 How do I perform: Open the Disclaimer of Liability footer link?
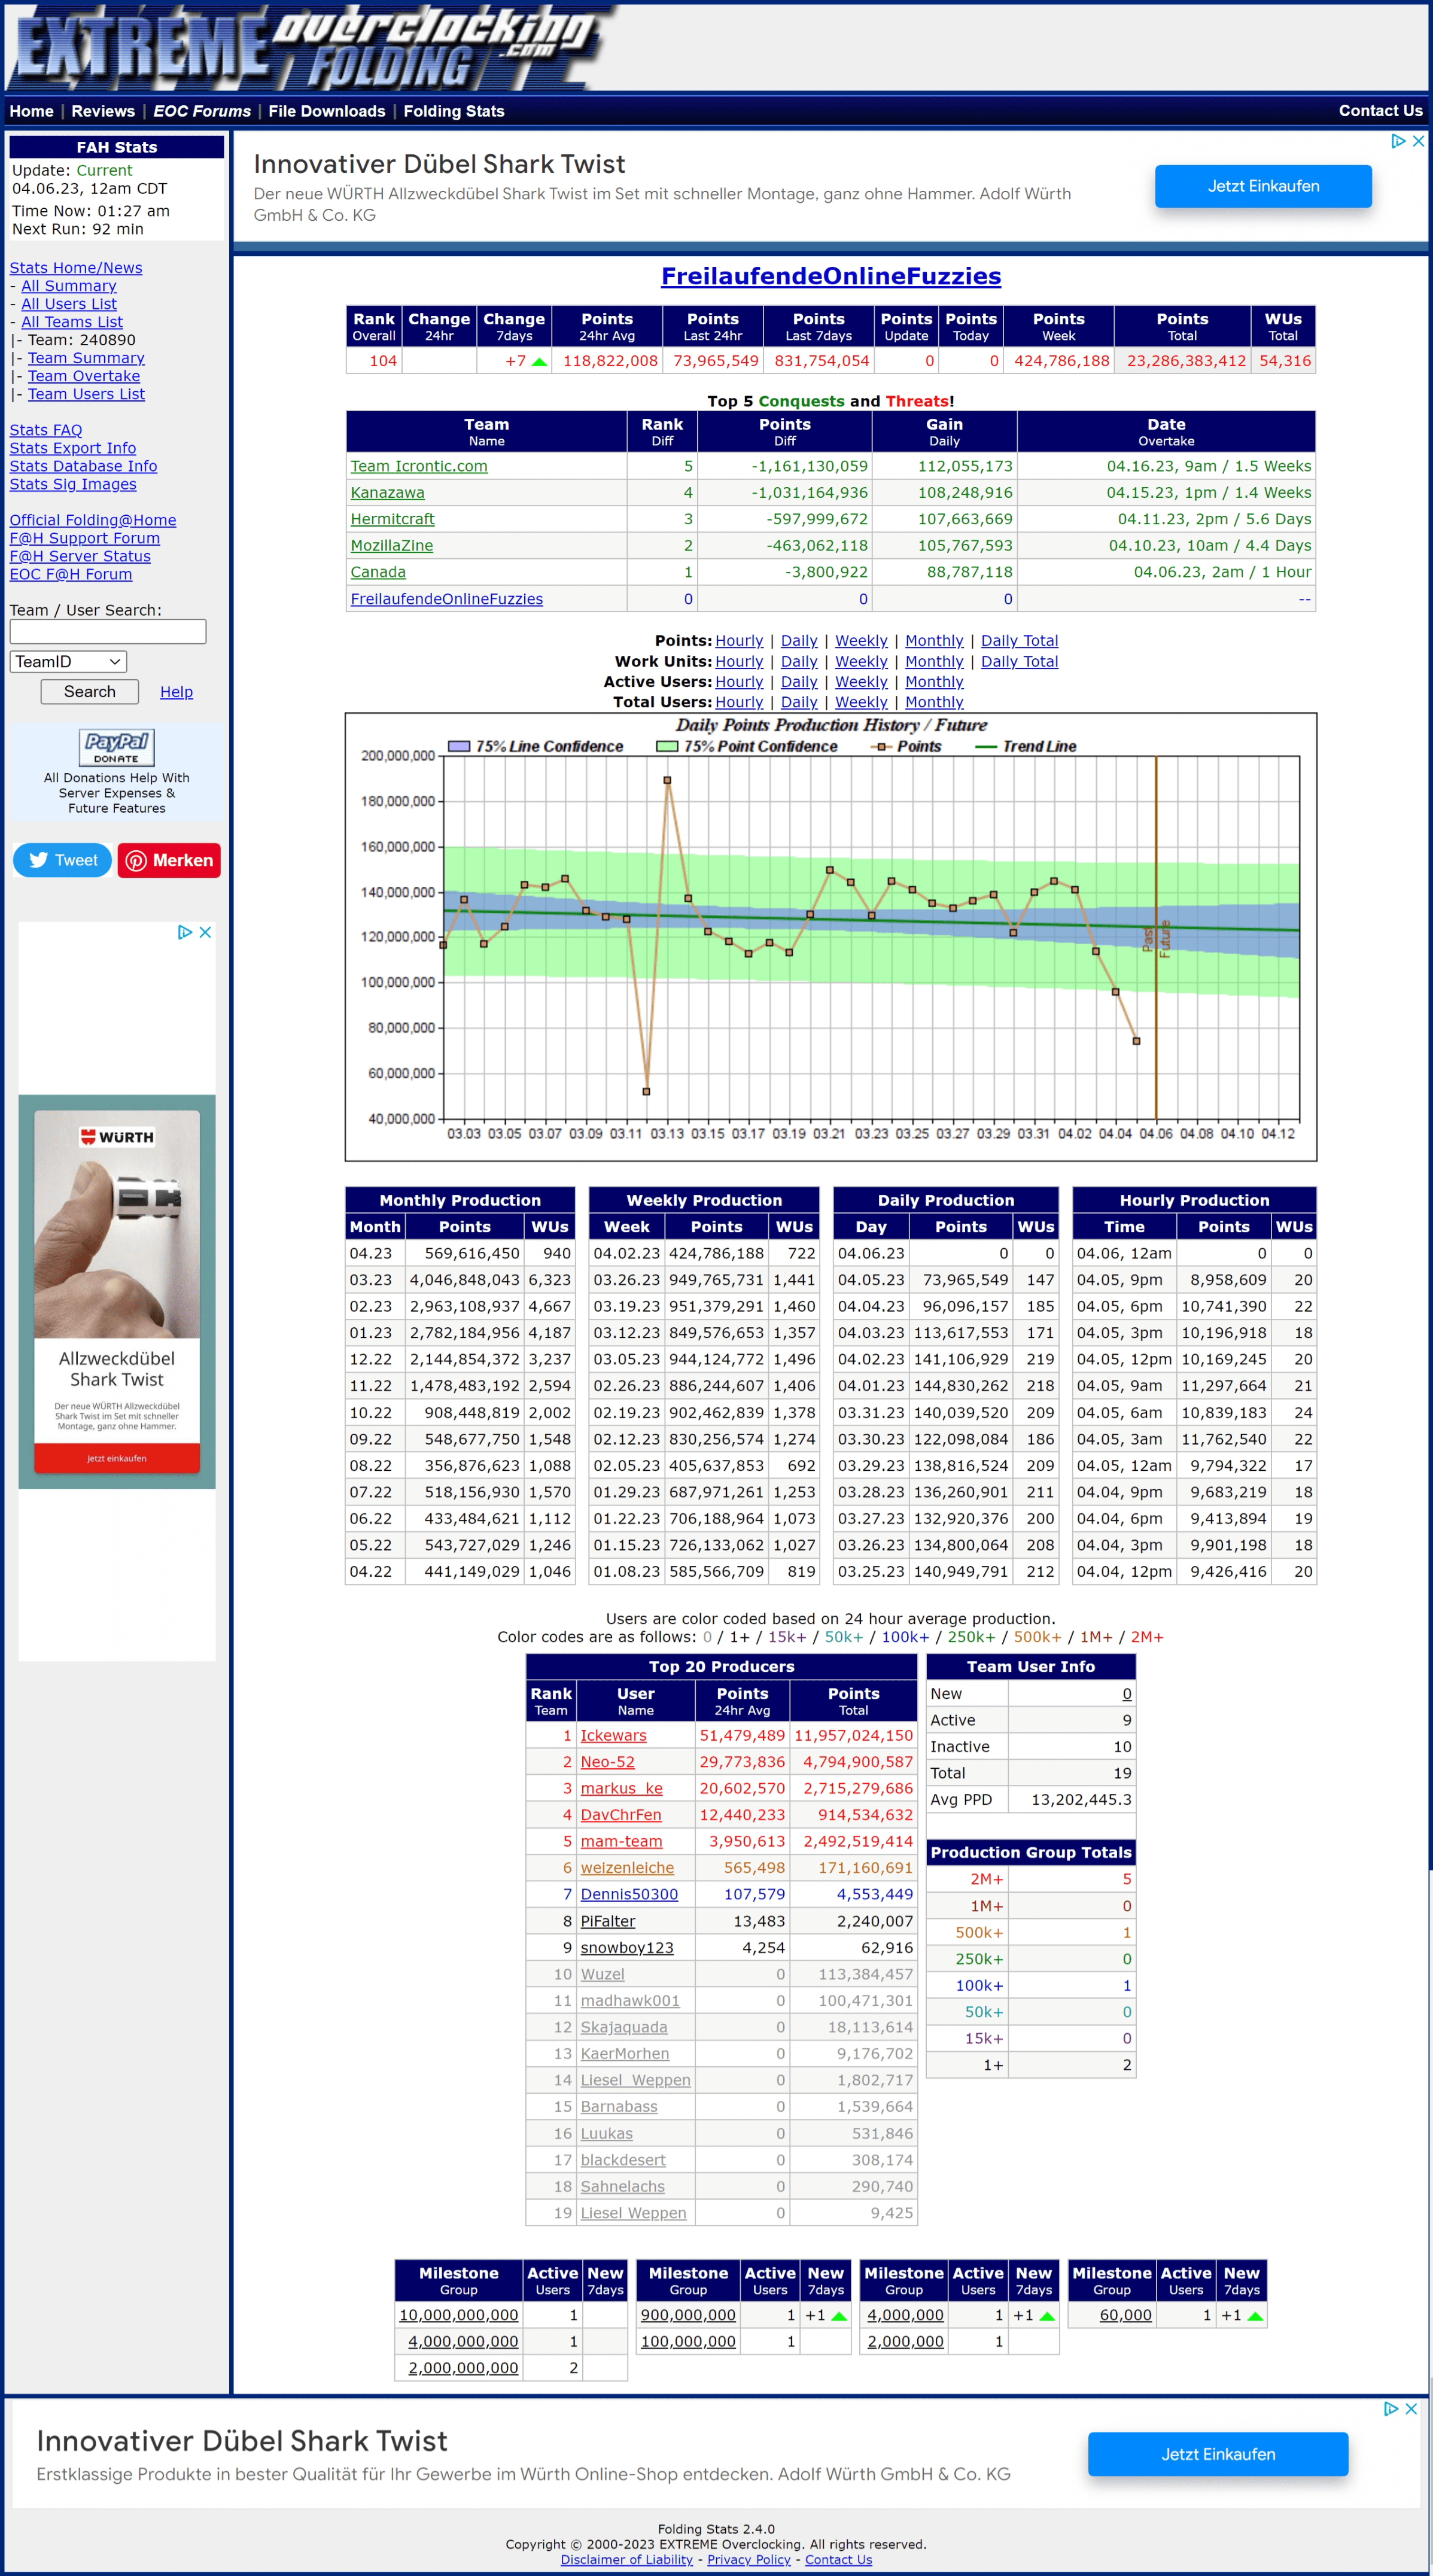click(626, 2560)
